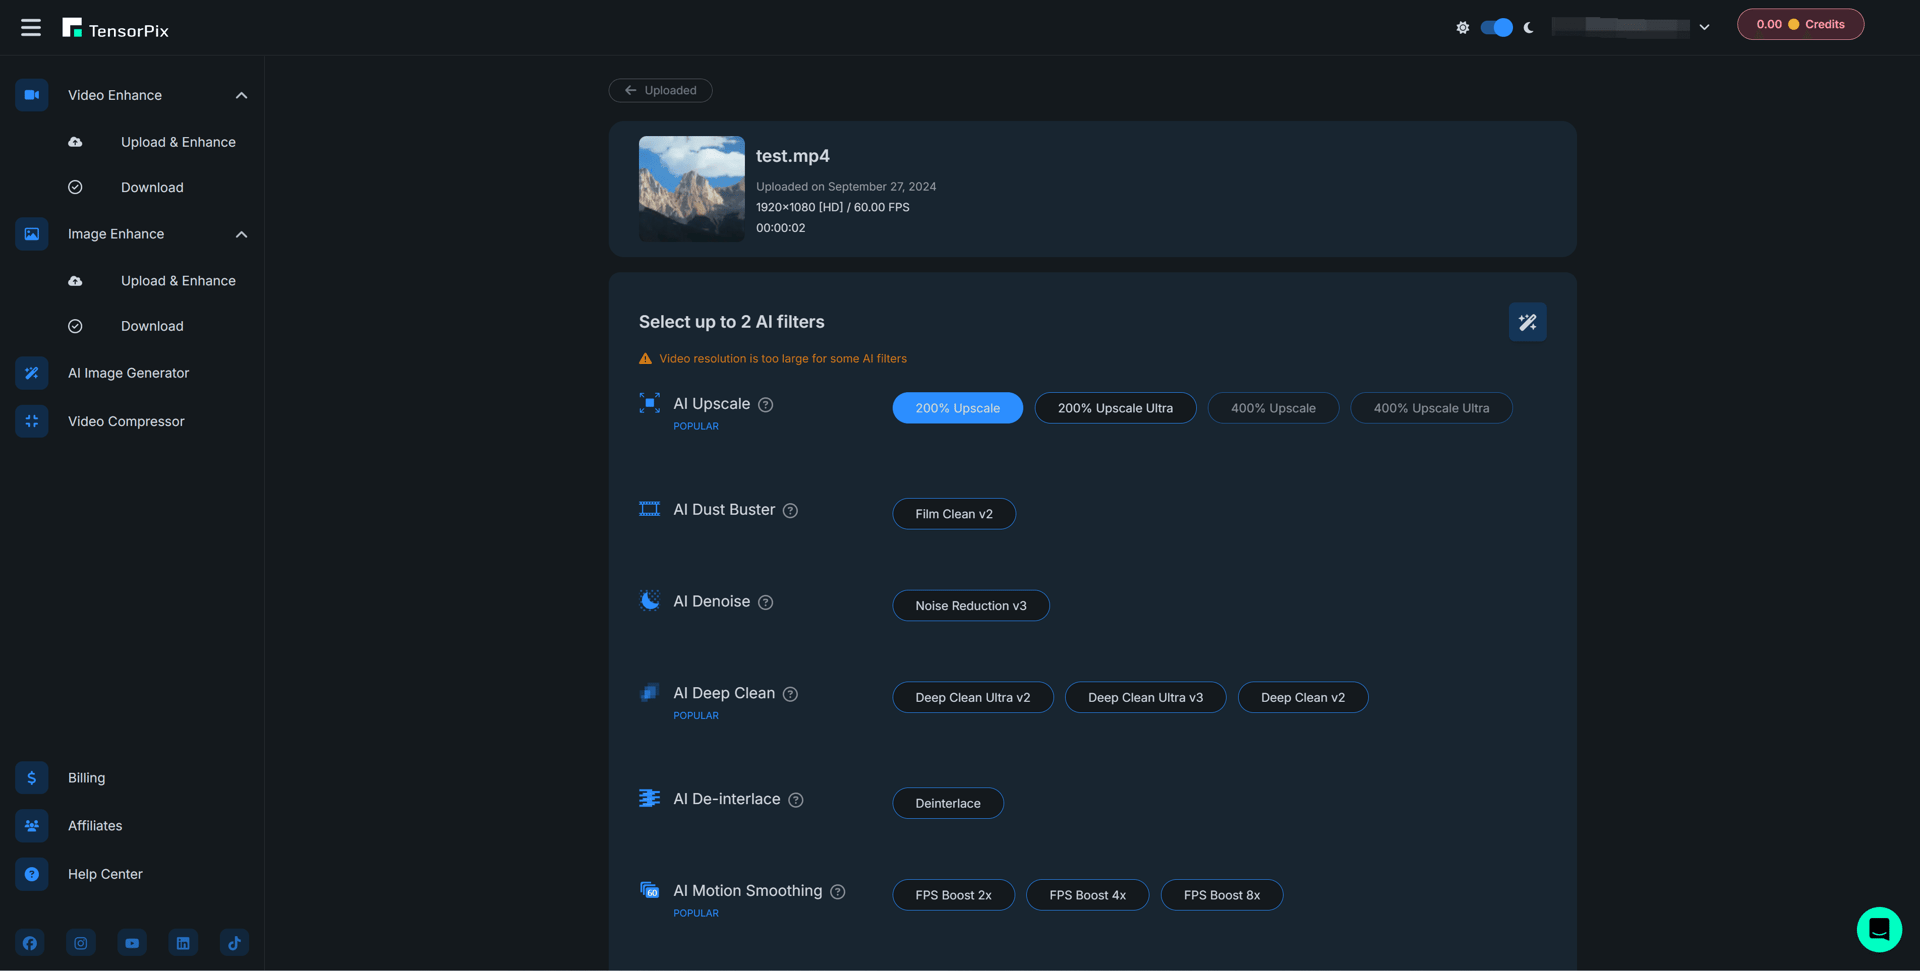Go to AI Image Generator
Viewport: 1920px width, 971px height.
[128, 373]
